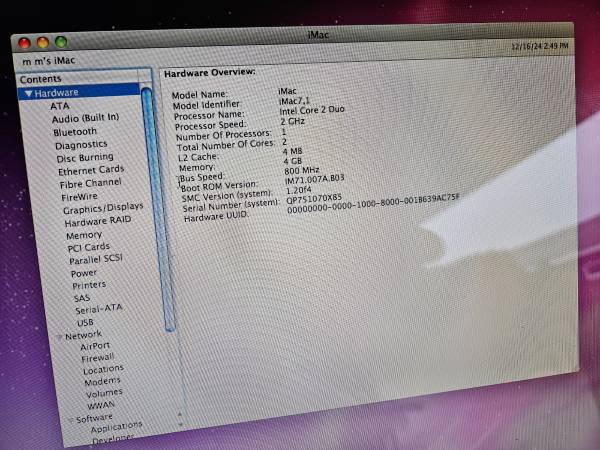Image resolution: width=600 pixels, height=450 pixels.
Task: Select Ethernet Cards entry
Action: [x=91, y=170]
